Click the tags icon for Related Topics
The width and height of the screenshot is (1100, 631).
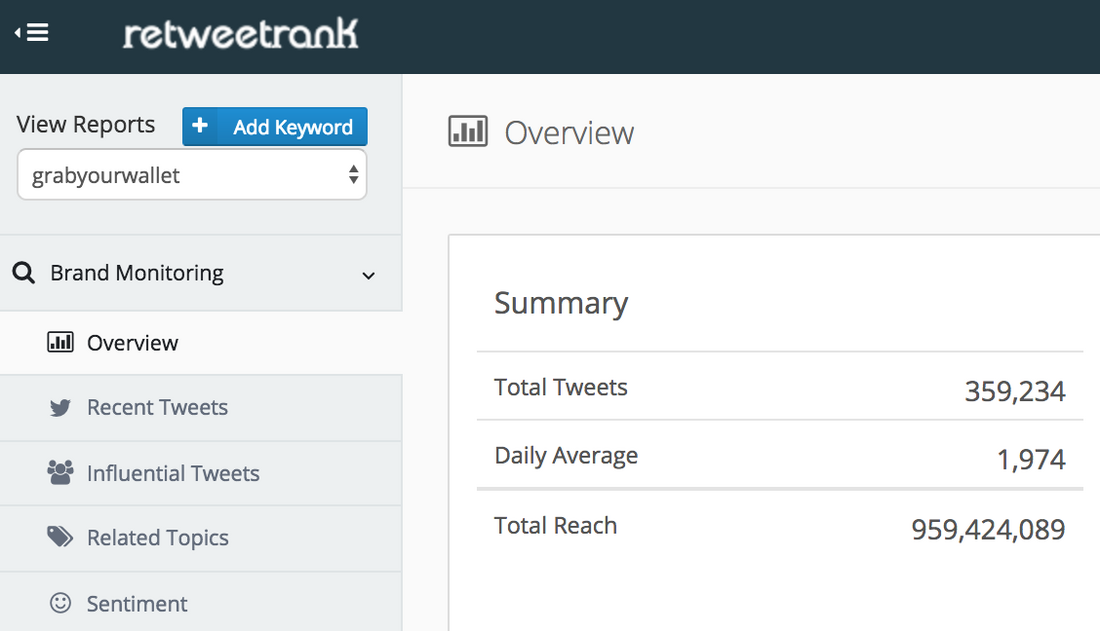60,538
